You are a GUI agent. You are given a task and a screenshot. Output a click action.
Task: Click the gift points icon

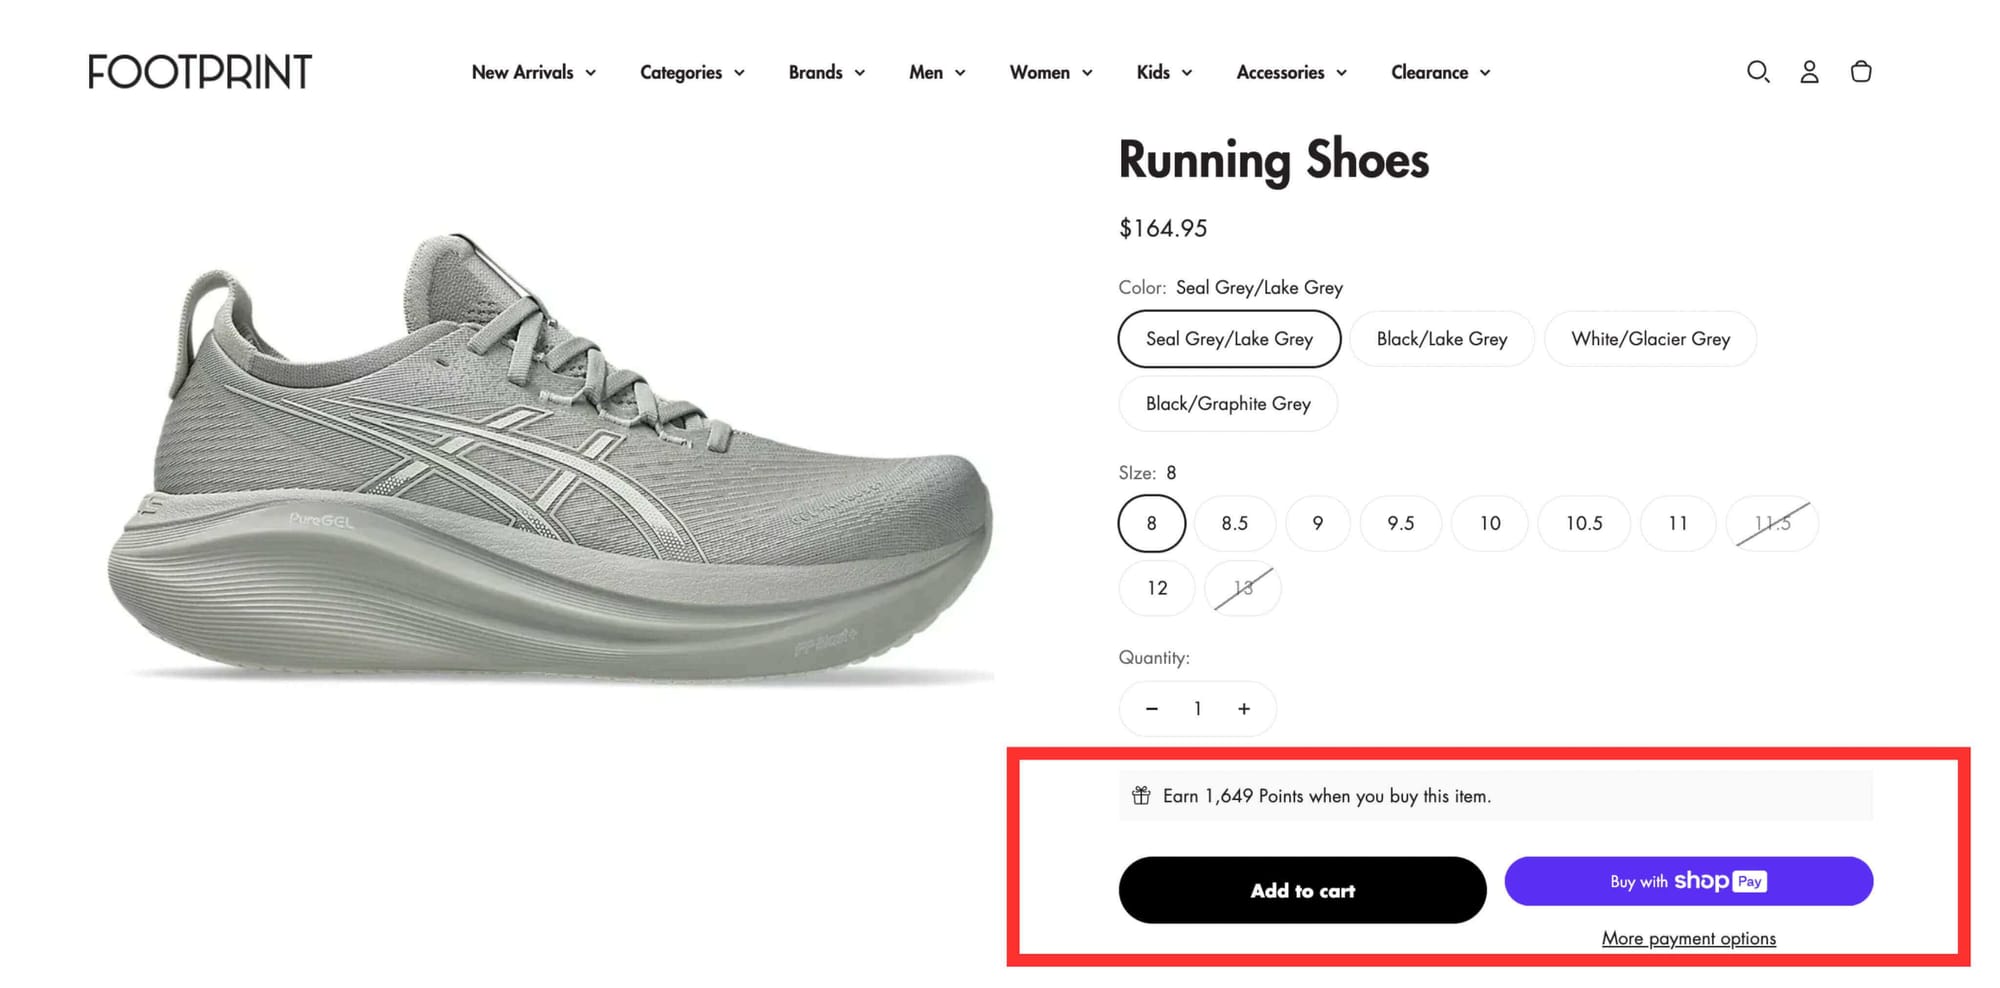coord(1140,796)
